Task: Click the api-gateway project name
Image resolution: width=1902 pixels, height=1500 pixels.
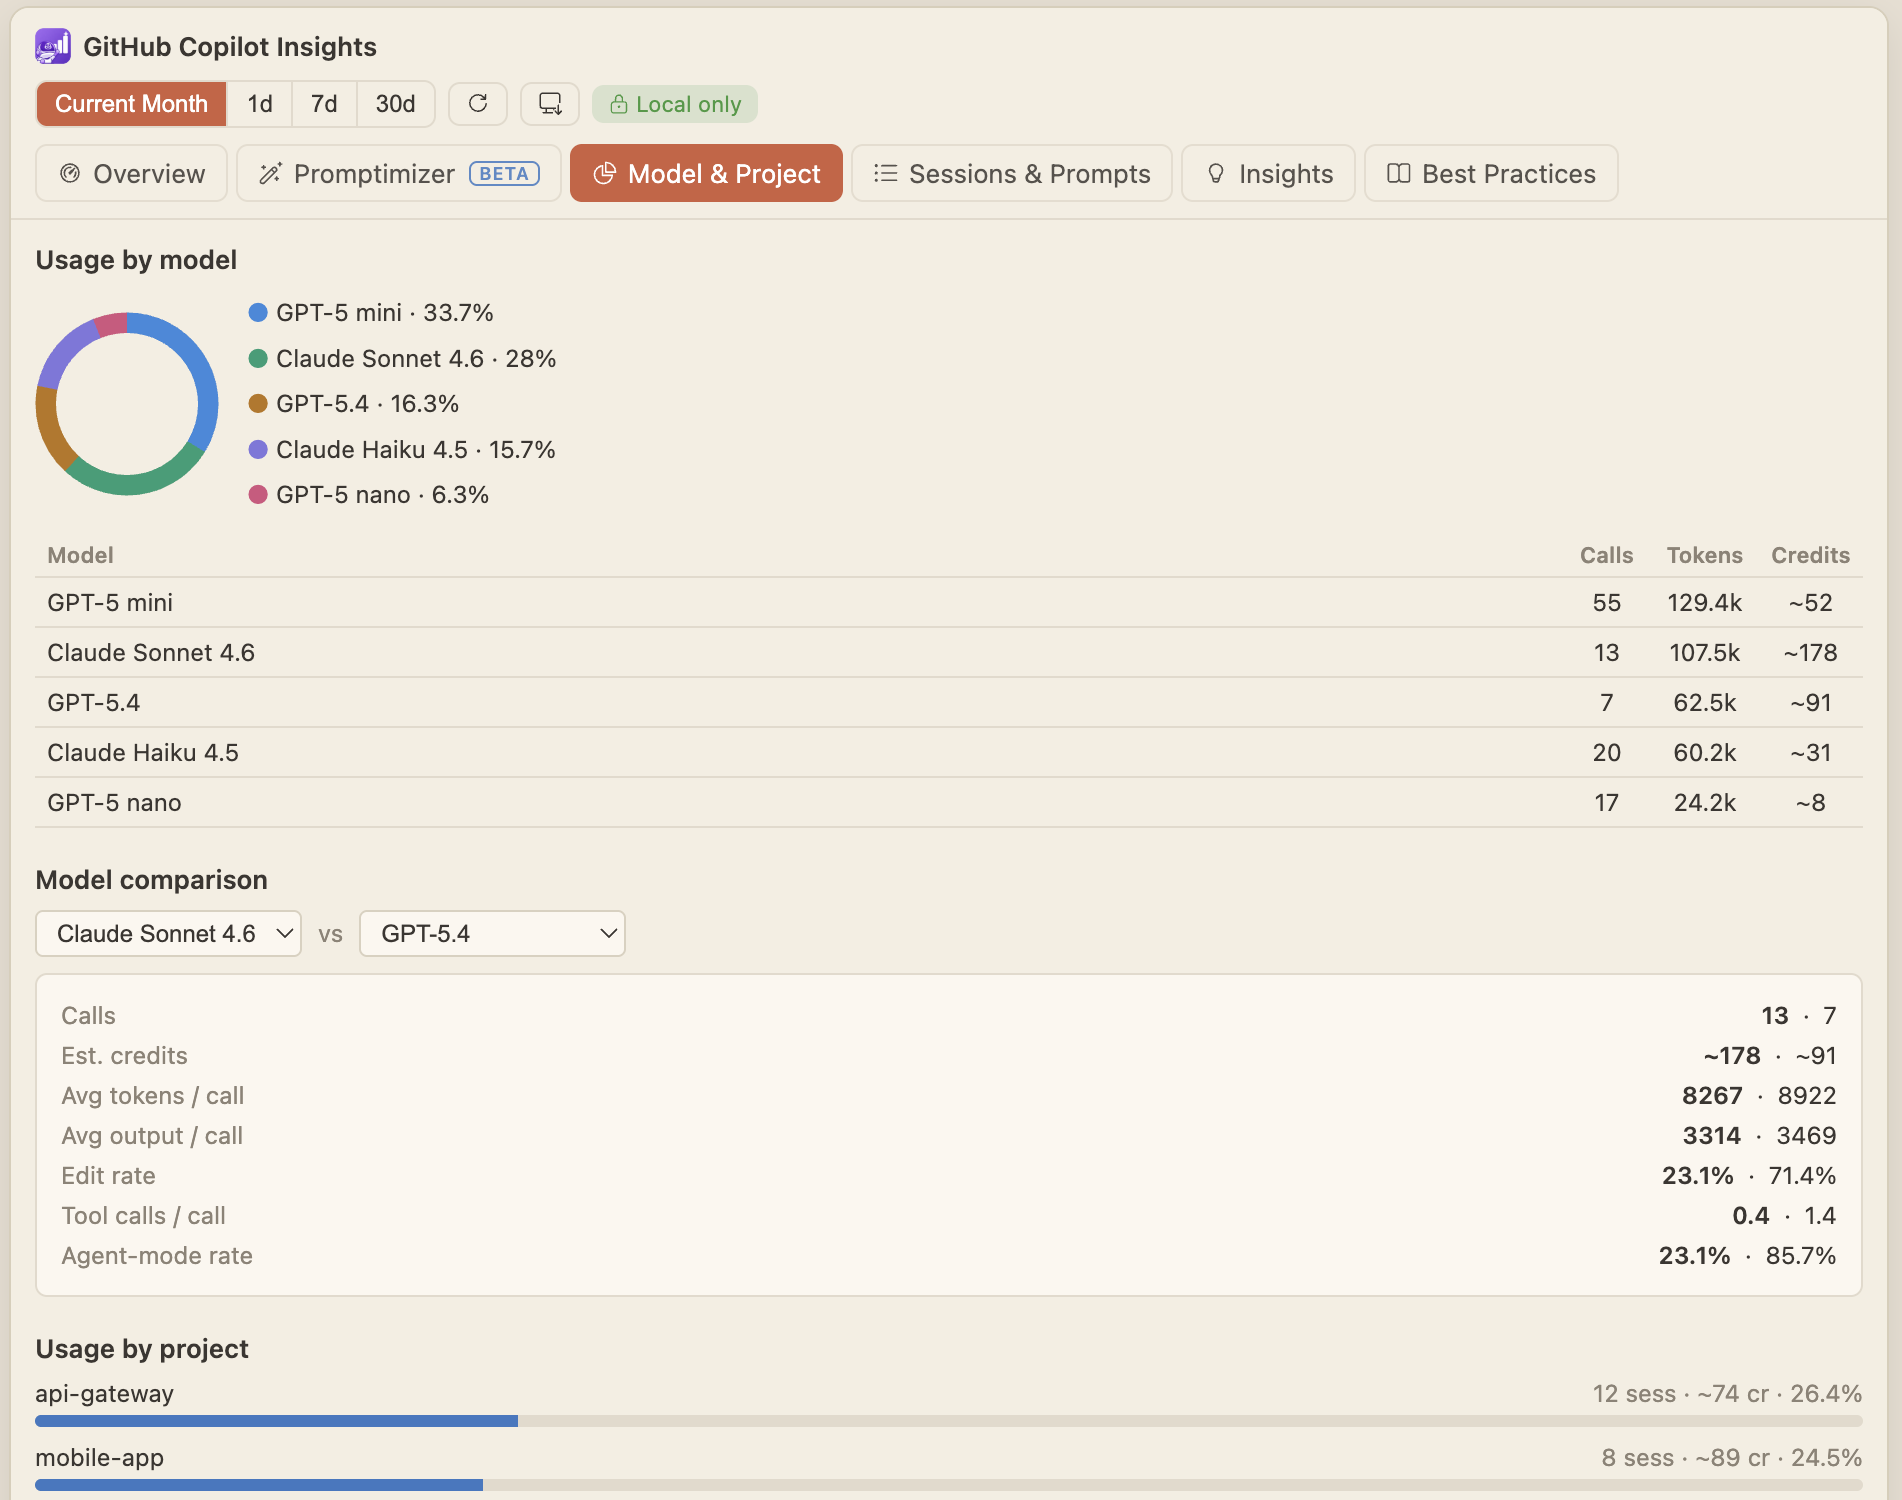Action: pyautogui.click(x=104, y=1393)
